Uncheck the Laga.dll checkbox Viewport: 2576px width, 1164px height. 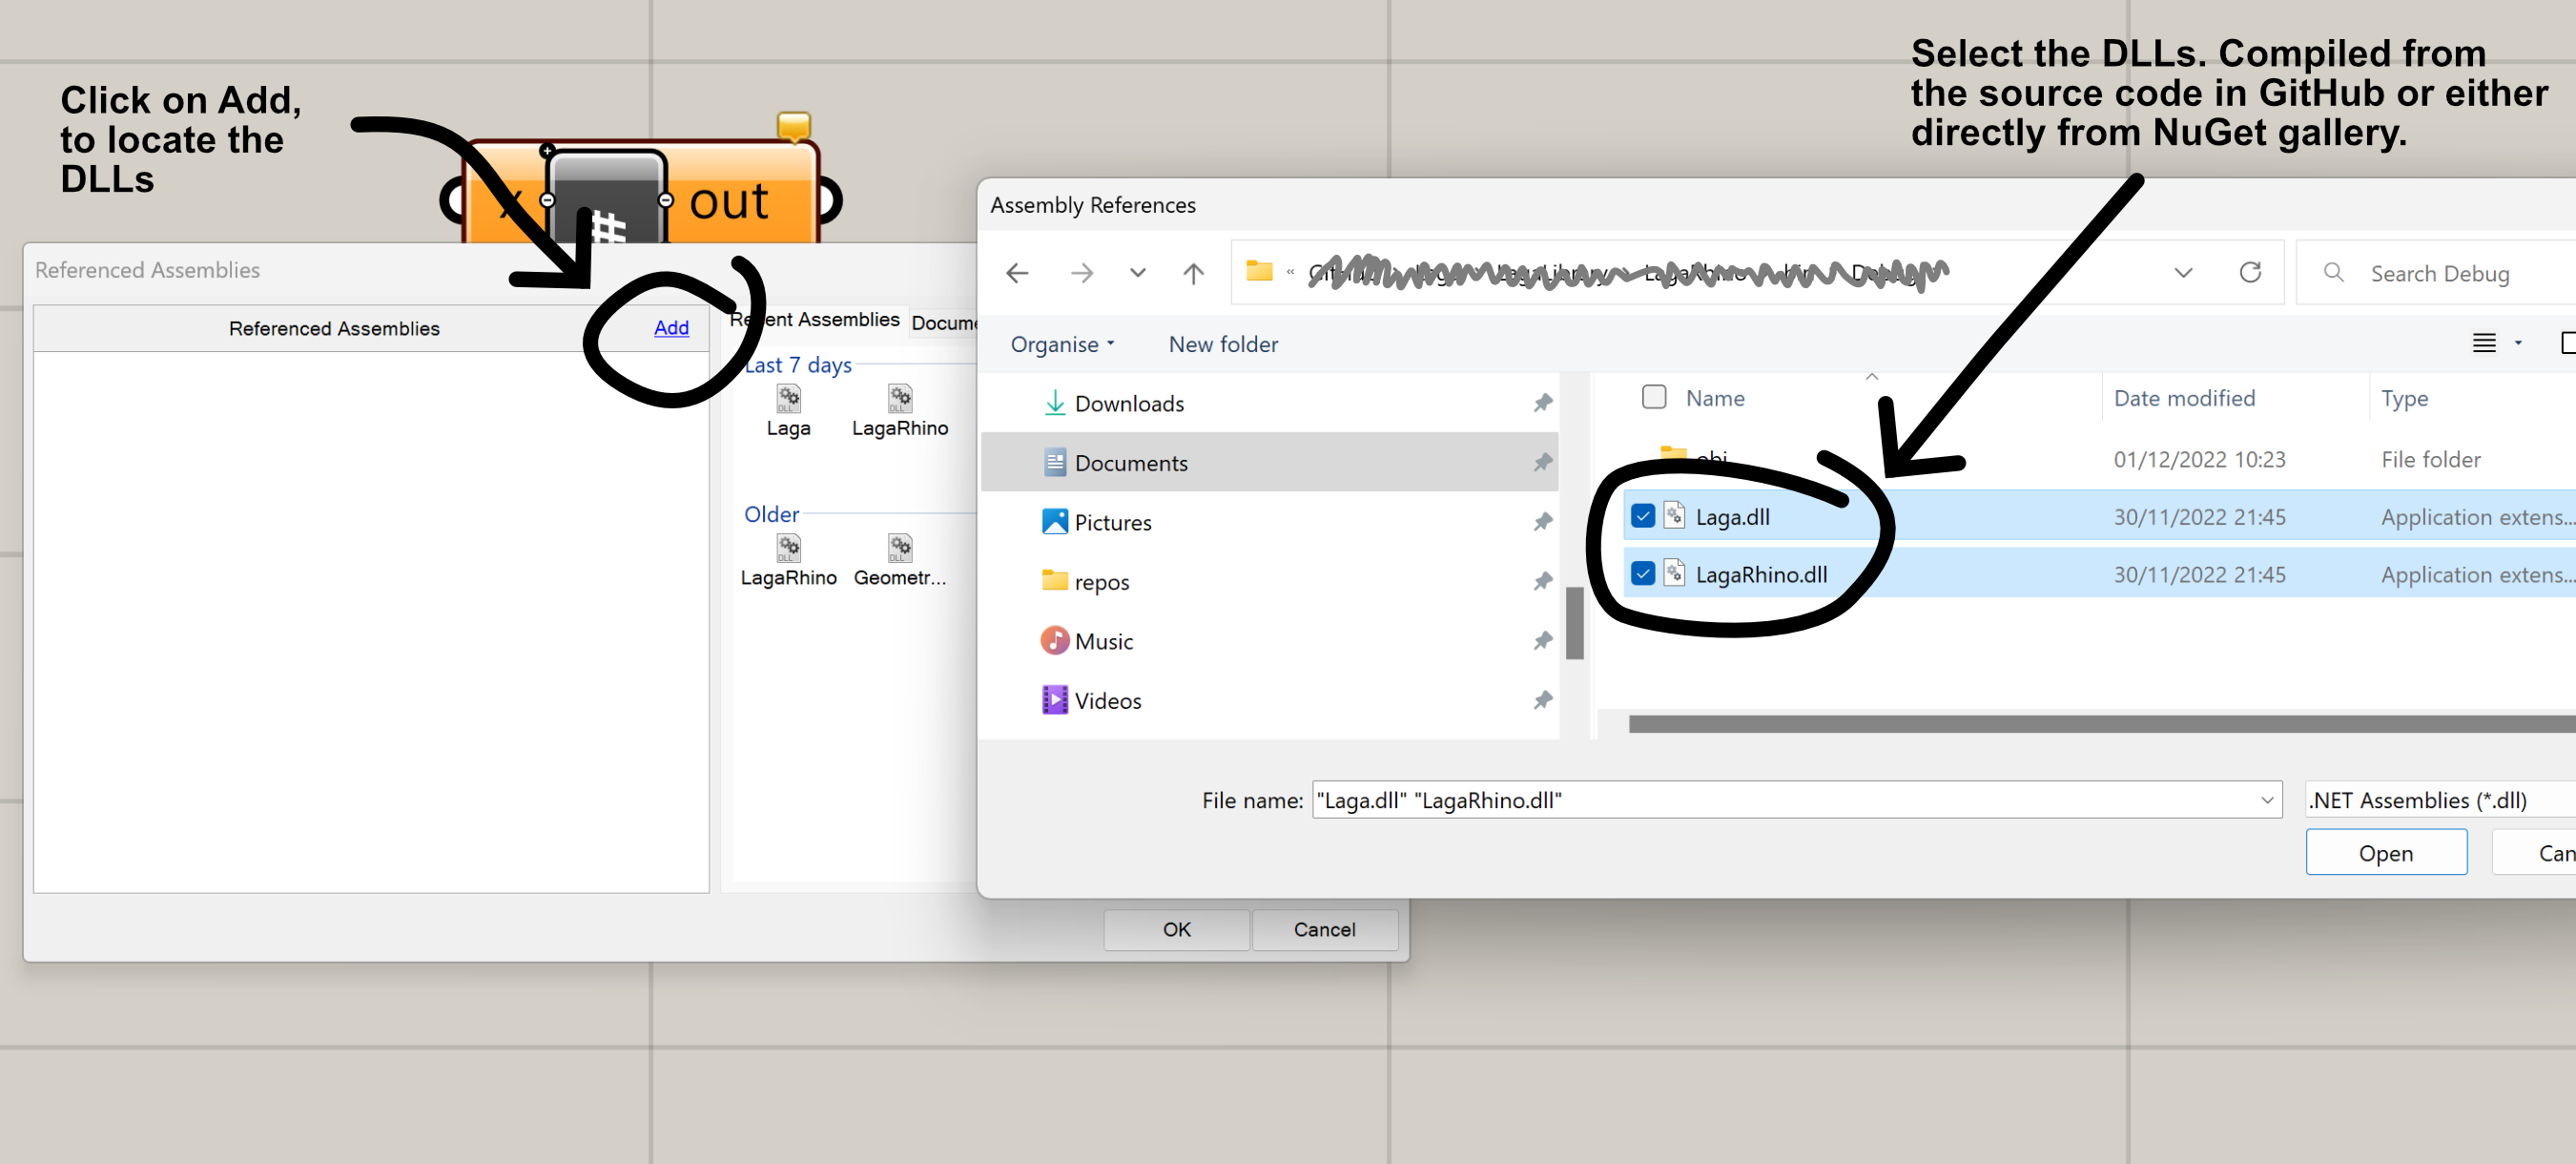click(x=1642, y=516)
